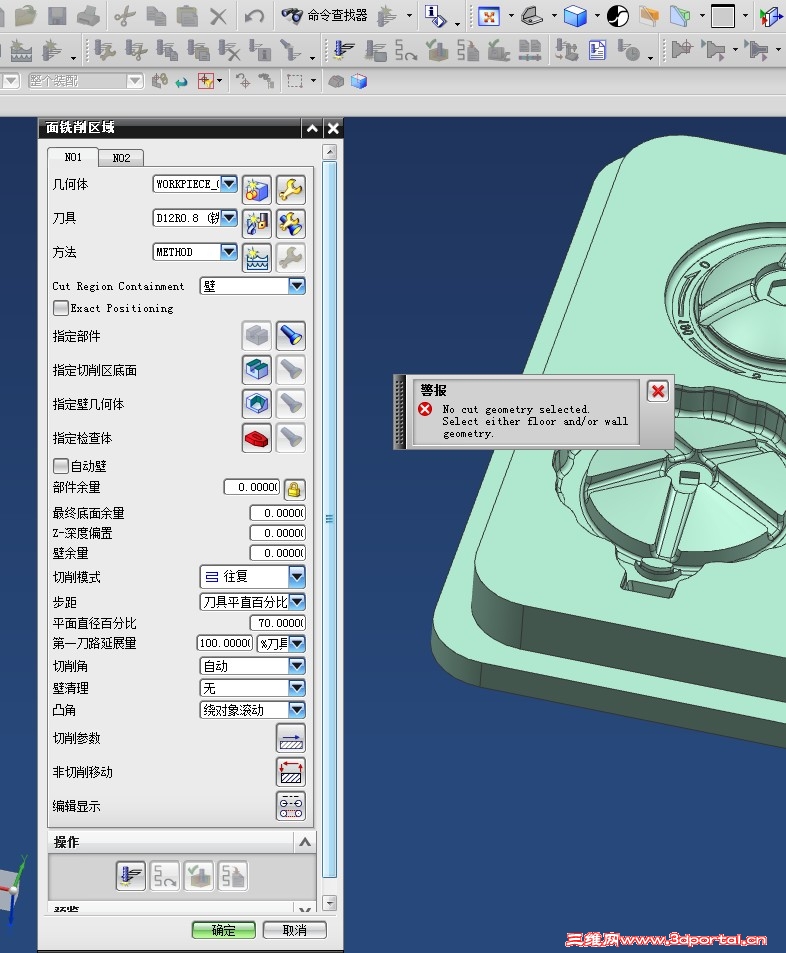Screen dimensions: 786x953
Task: Click the Delete X icon in the toolbar
Action: pyautogui.click(x=218, y=15)
